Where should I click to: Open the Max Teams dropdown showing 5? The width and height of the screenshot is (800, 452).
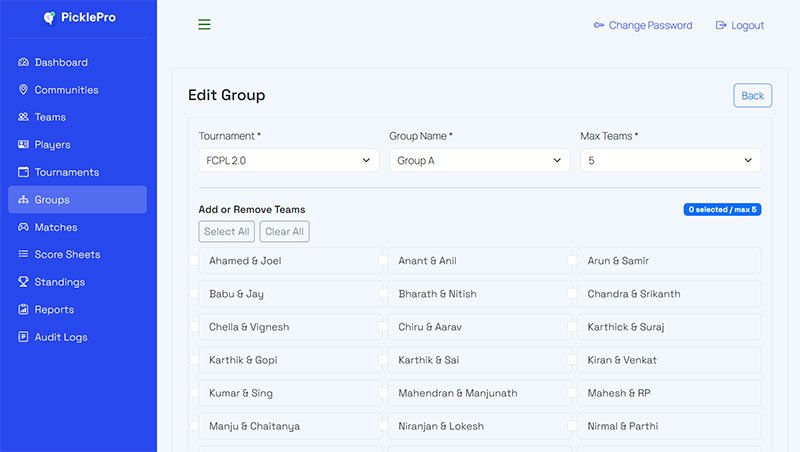click(670, 160)
